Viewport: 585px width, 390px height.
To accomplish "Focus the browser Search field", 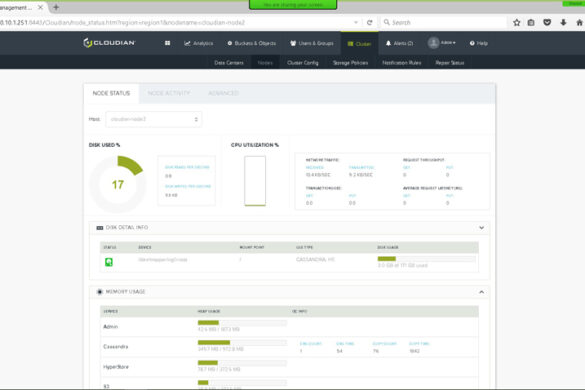I will coord(444,22).
